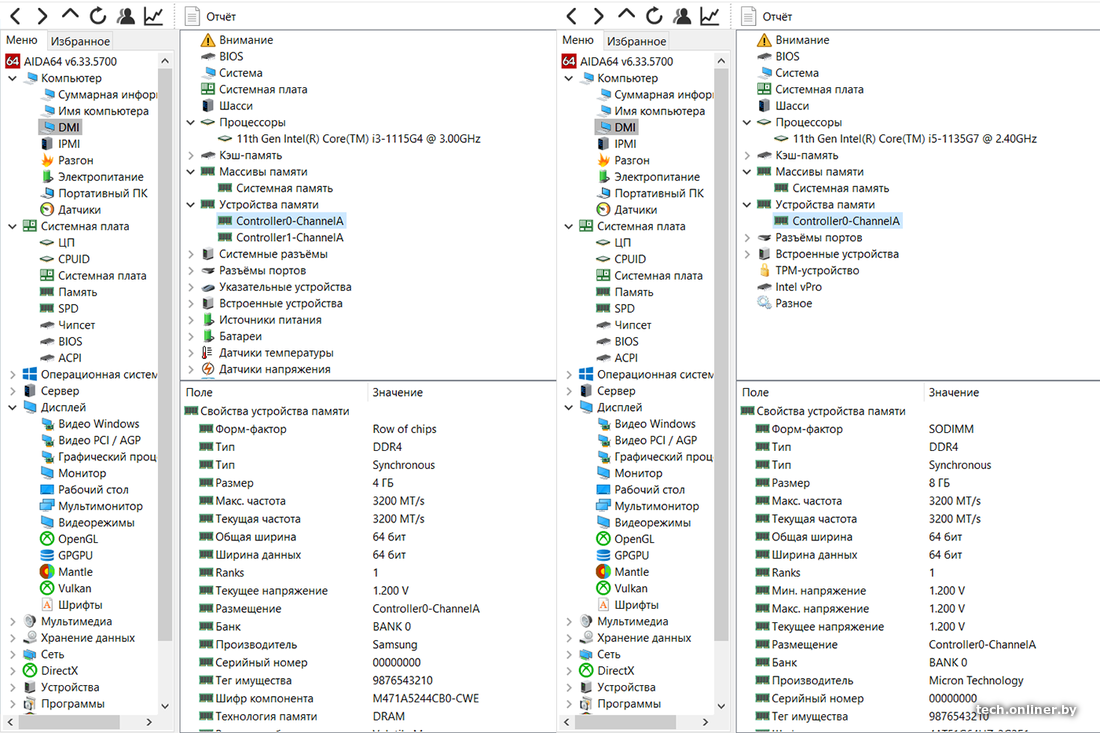This screenshot has width=1100, height=733.
Task: Open GPGPU in the right window tree
Action: [623, 556]
